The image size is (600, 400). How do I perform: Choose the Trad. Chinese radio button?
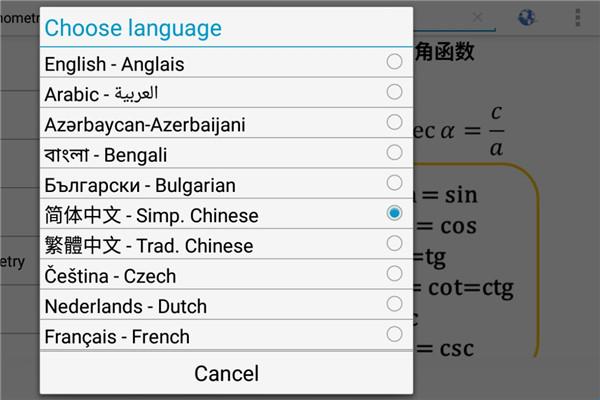pos(394,243)
